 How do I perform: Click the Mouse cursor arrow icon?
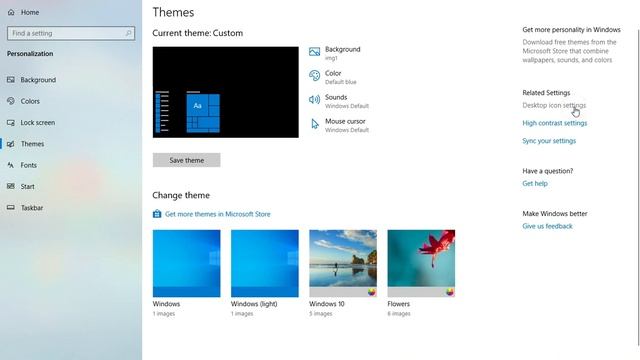[x=315, y=124]
